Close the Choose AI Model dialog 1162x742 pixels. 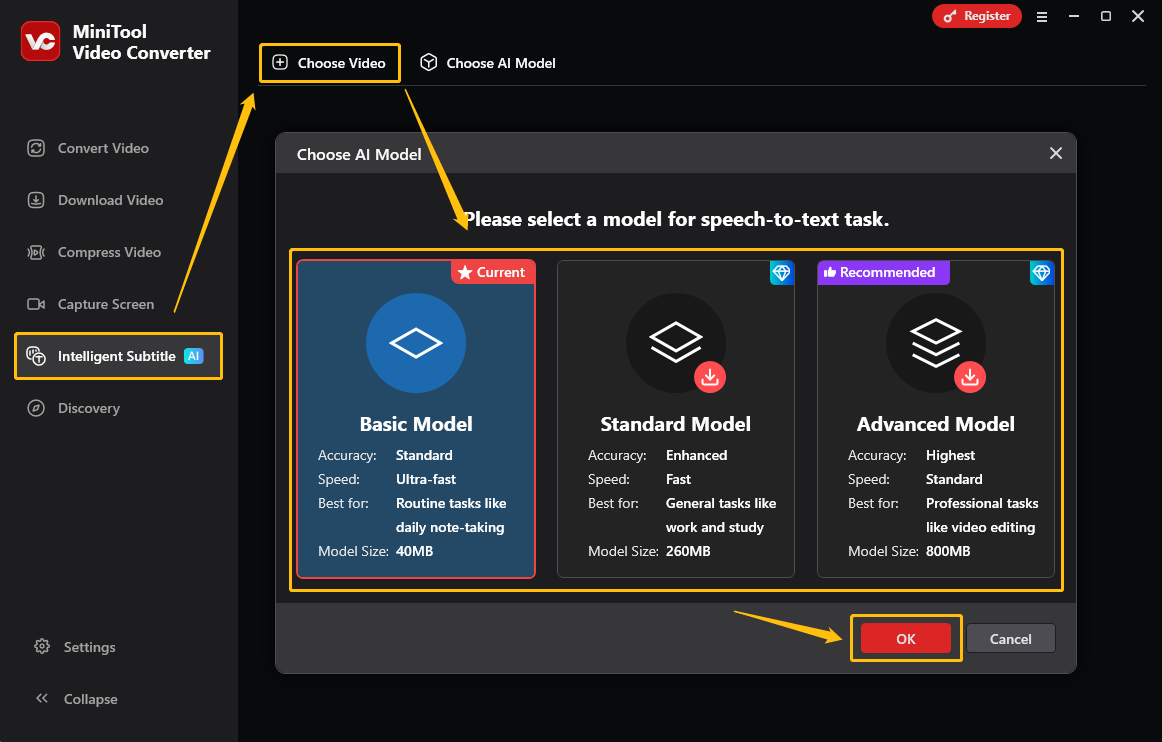(x=1055, y=153)
